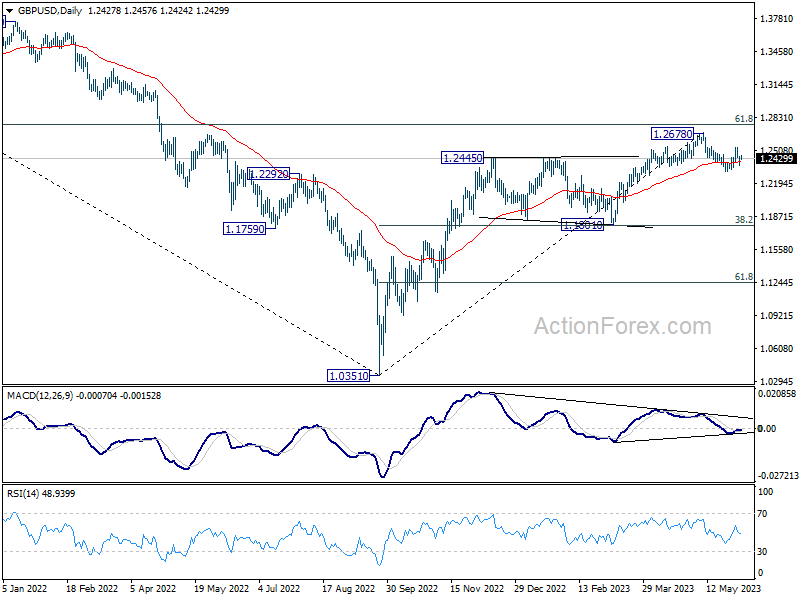Image resolution: width=800 pixels, height=600 pixels.
Task: Select the lower 61.8 Fibonacci label near 1.12445
Action: 743,277
